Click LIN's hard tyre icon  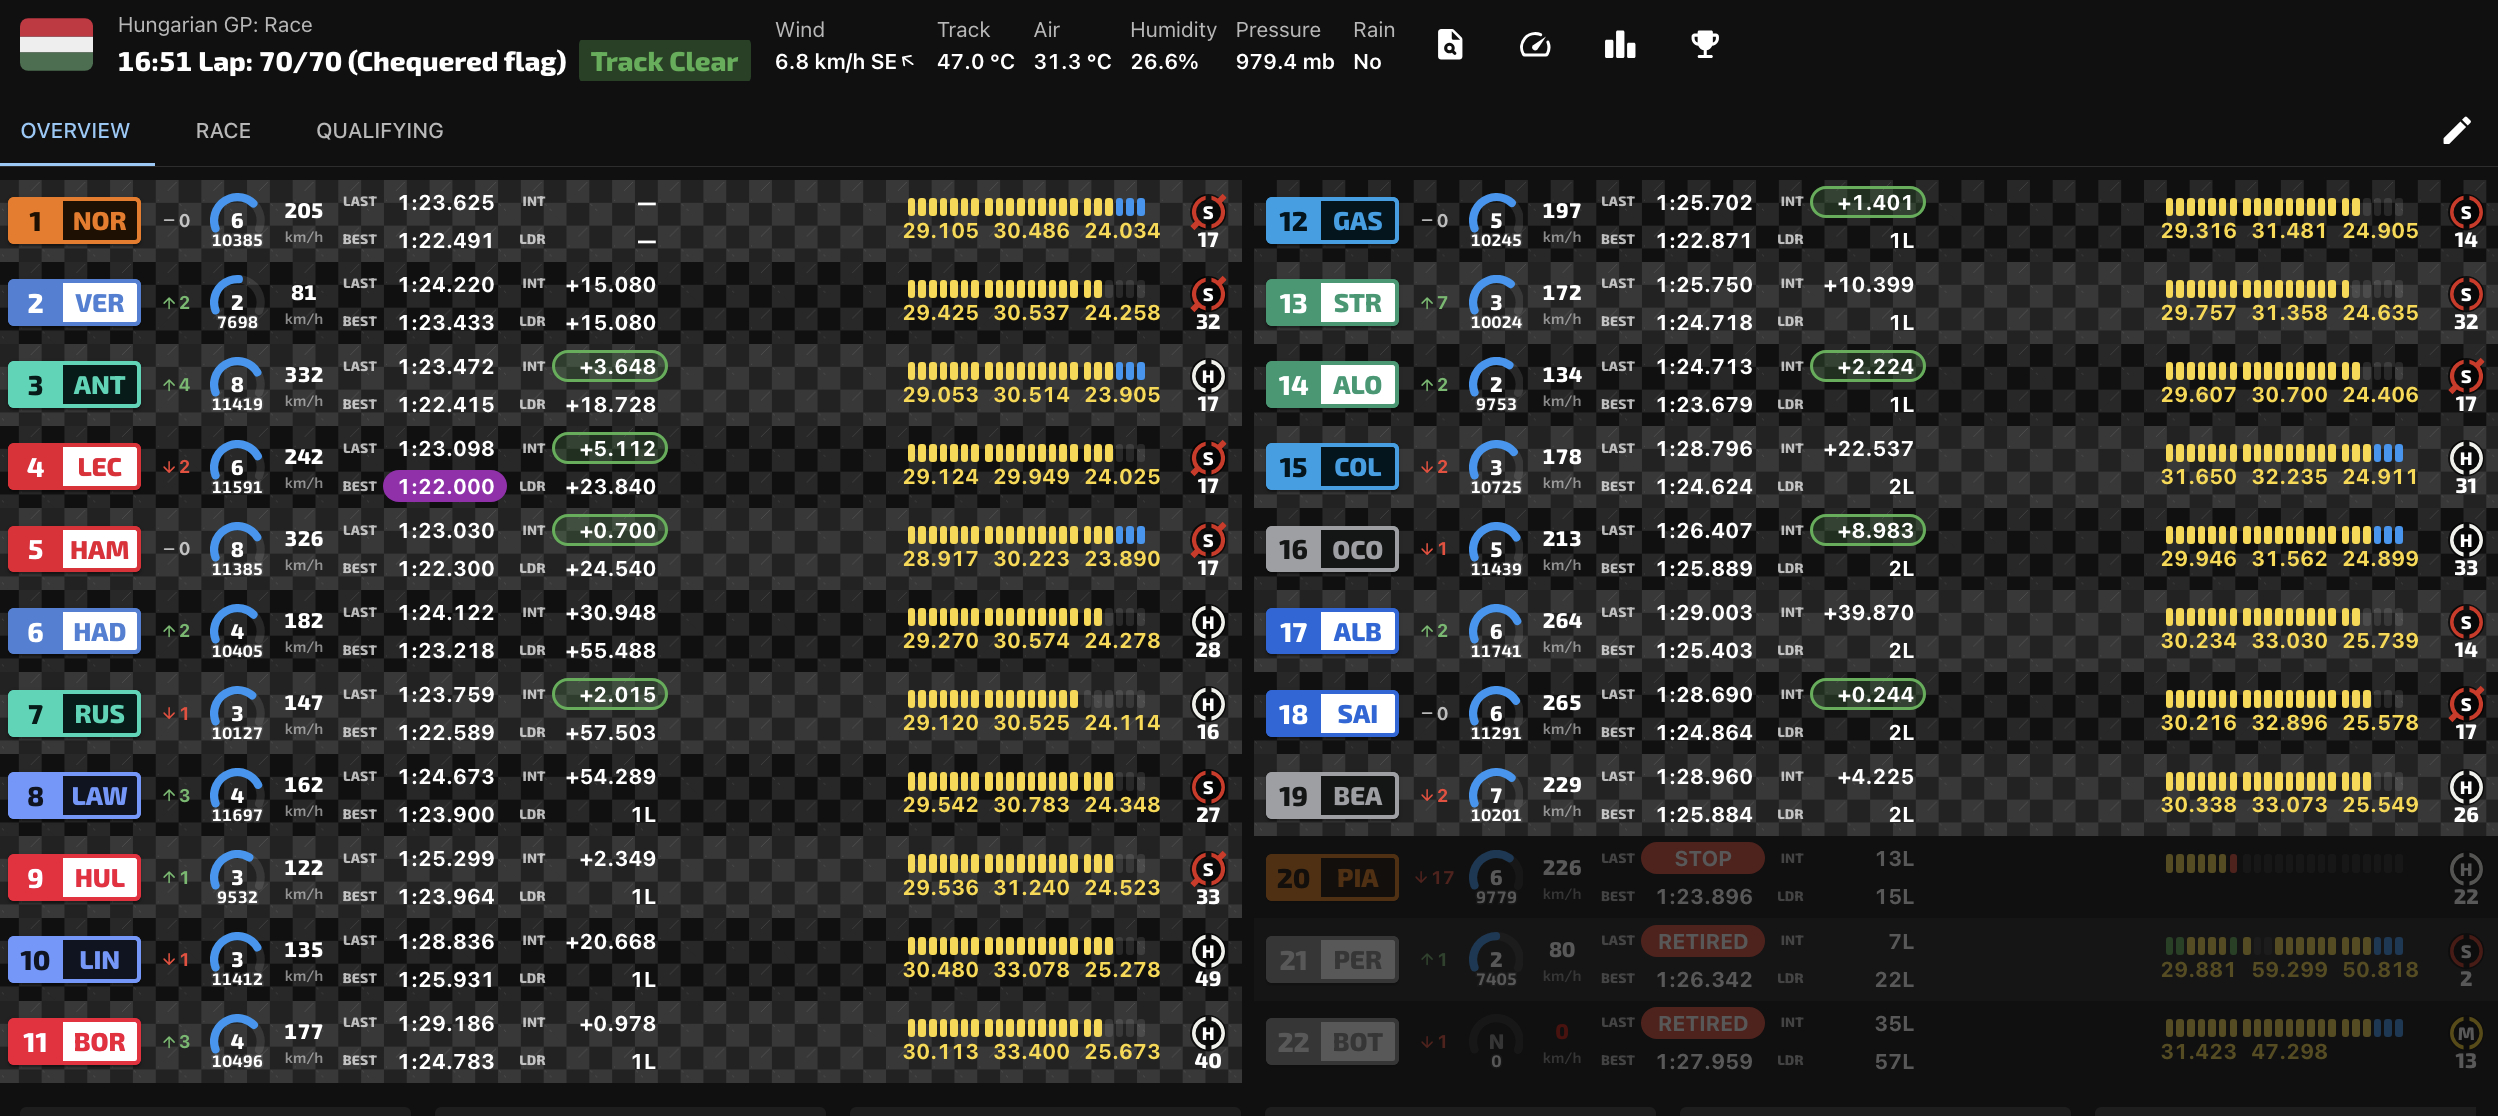pos(1208,951)
